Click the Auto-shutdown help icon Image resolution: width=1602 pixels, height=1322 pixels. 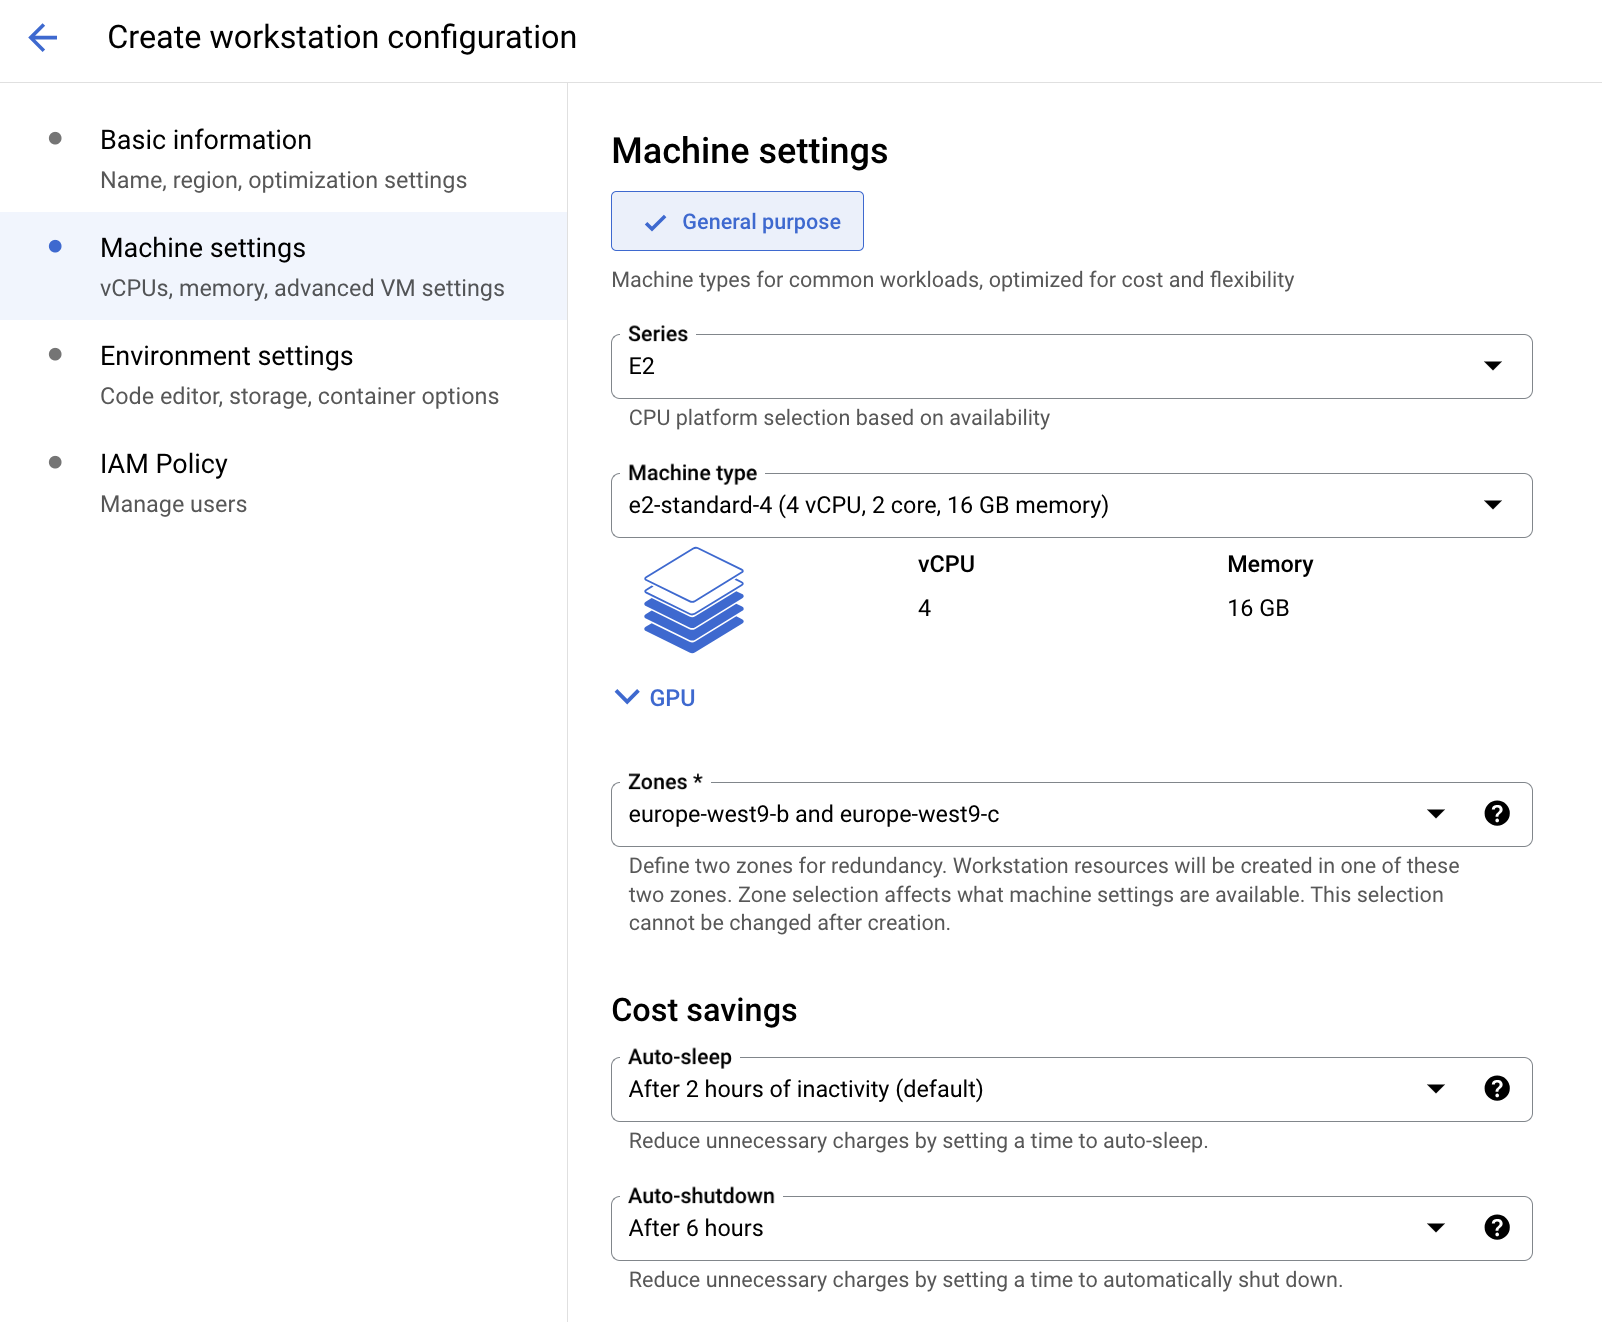pyautogui.click(x=1496, y=1228)
